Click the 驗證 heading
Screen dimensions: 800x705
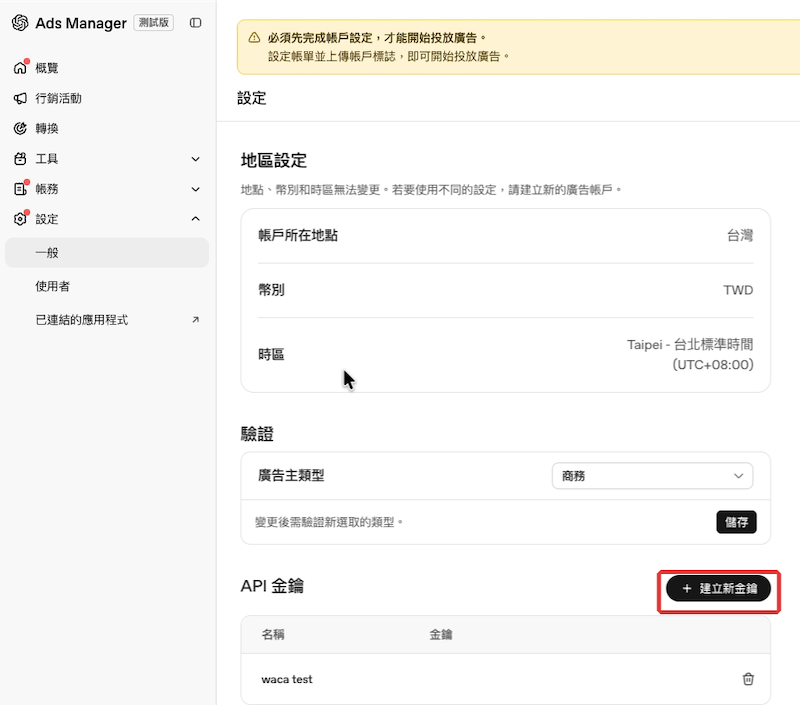(x=257, y=434)
